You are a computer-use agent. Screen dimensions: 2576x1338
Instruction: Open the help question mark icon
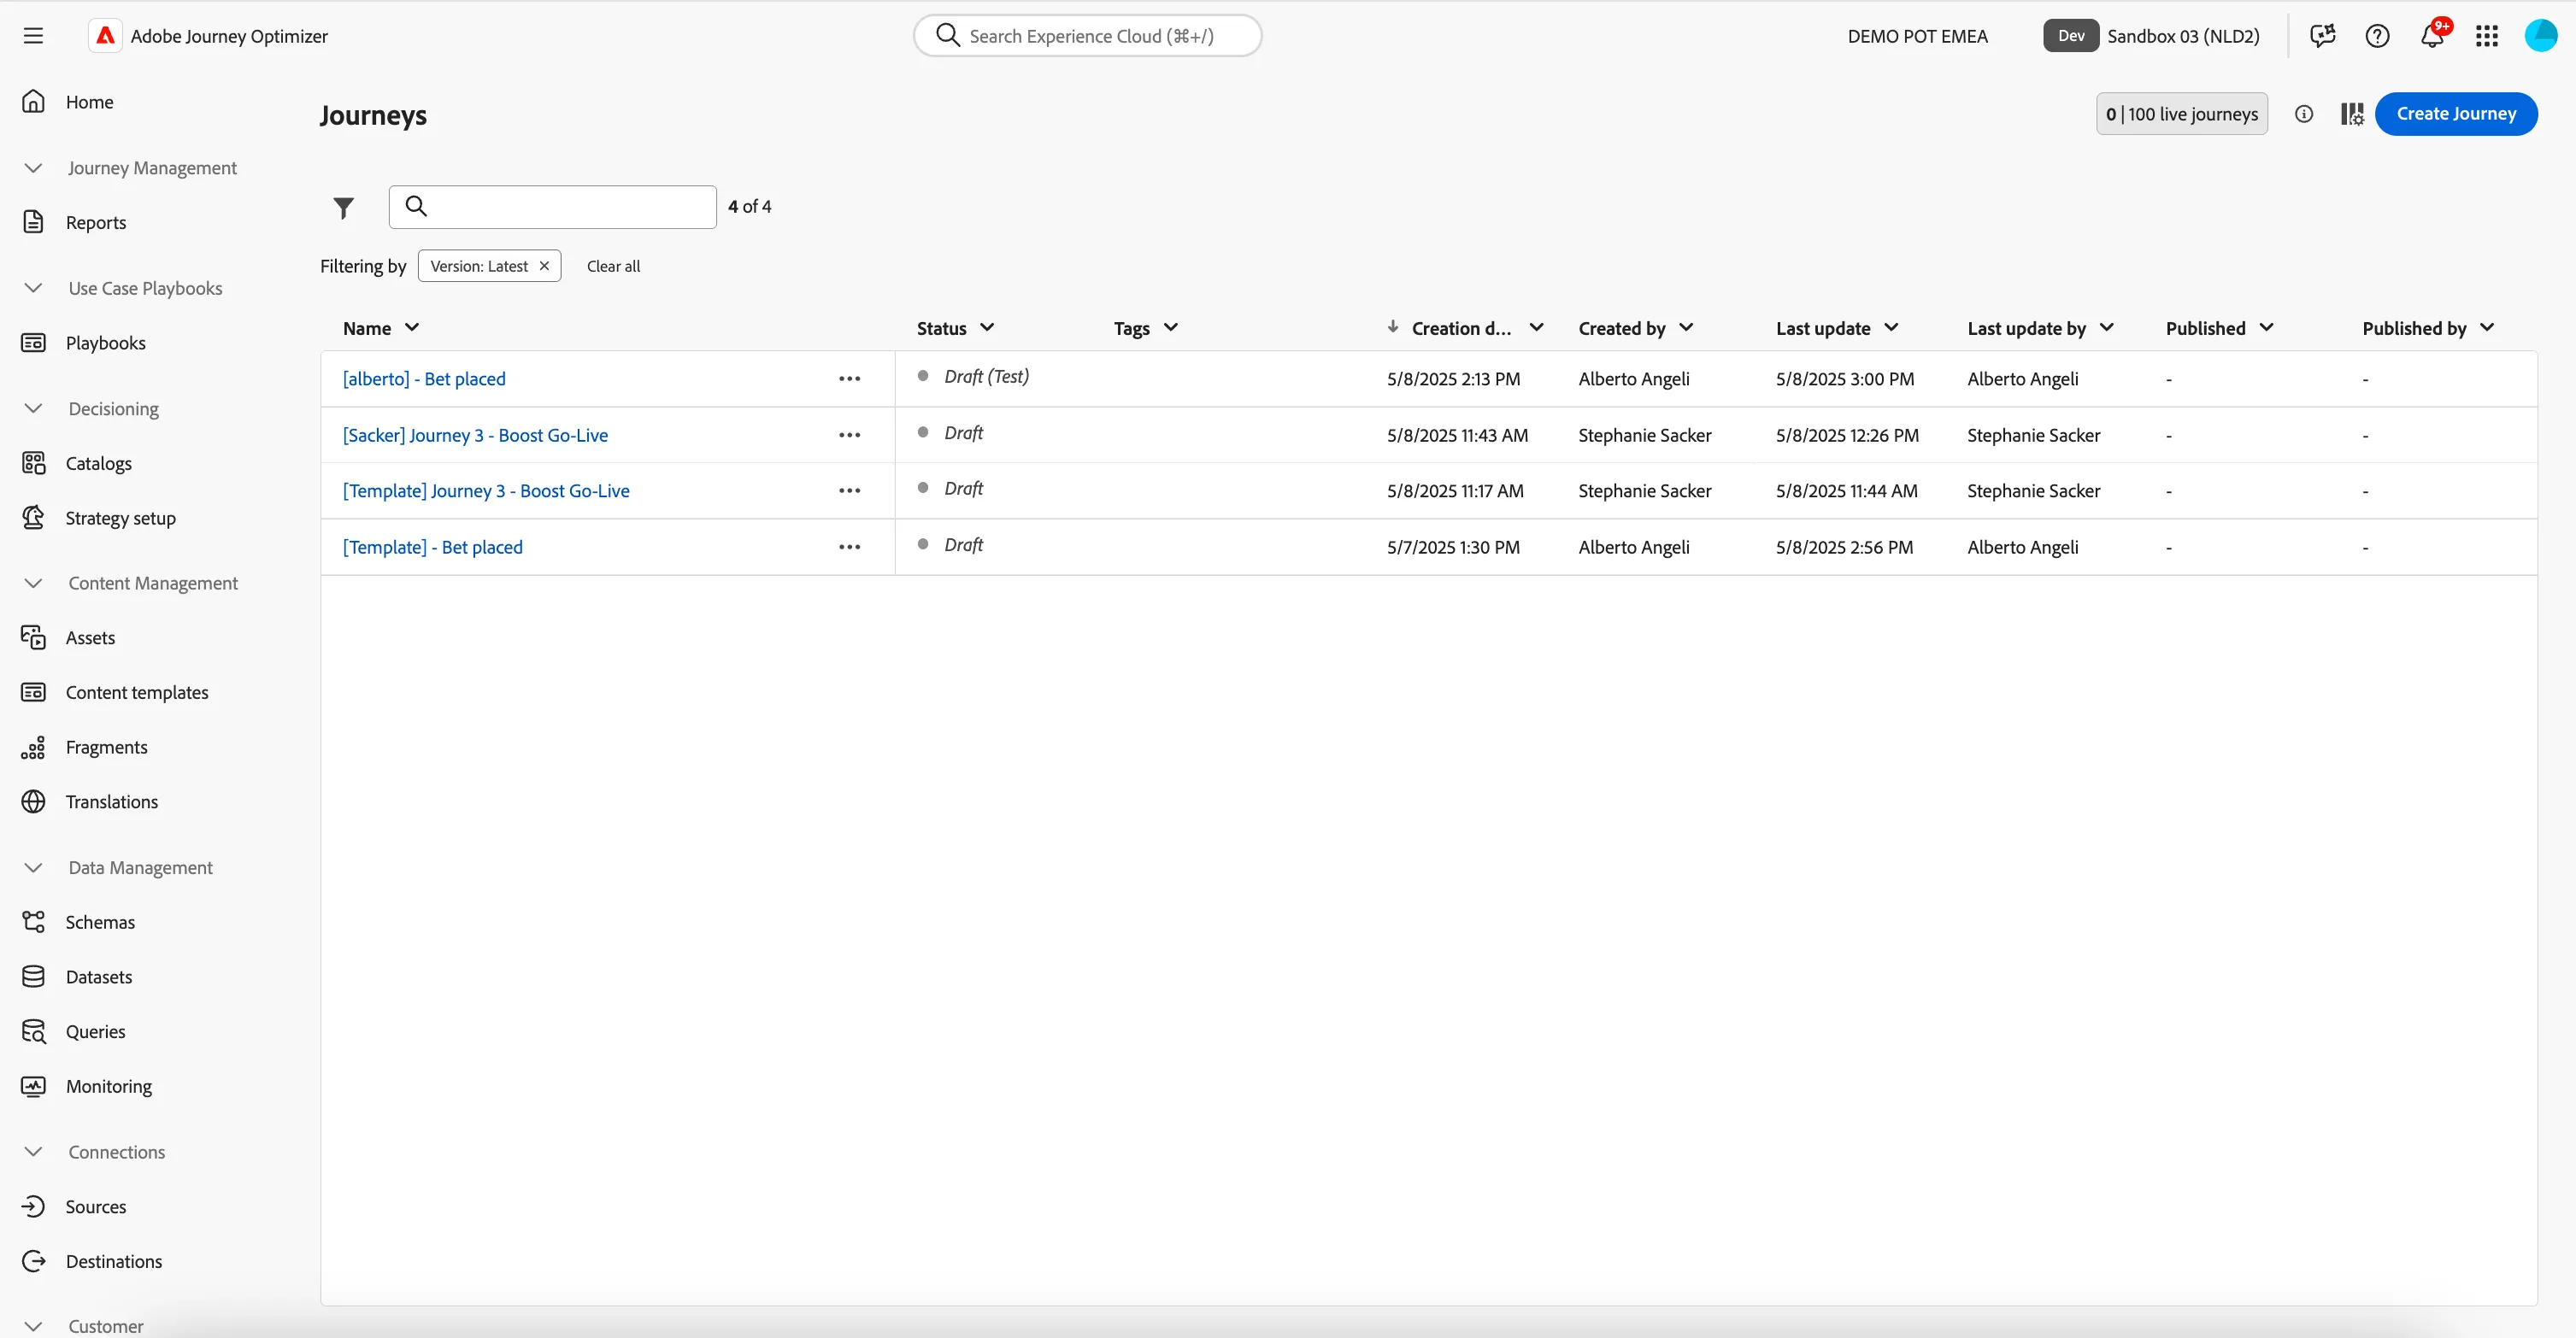click(2377, 36)
